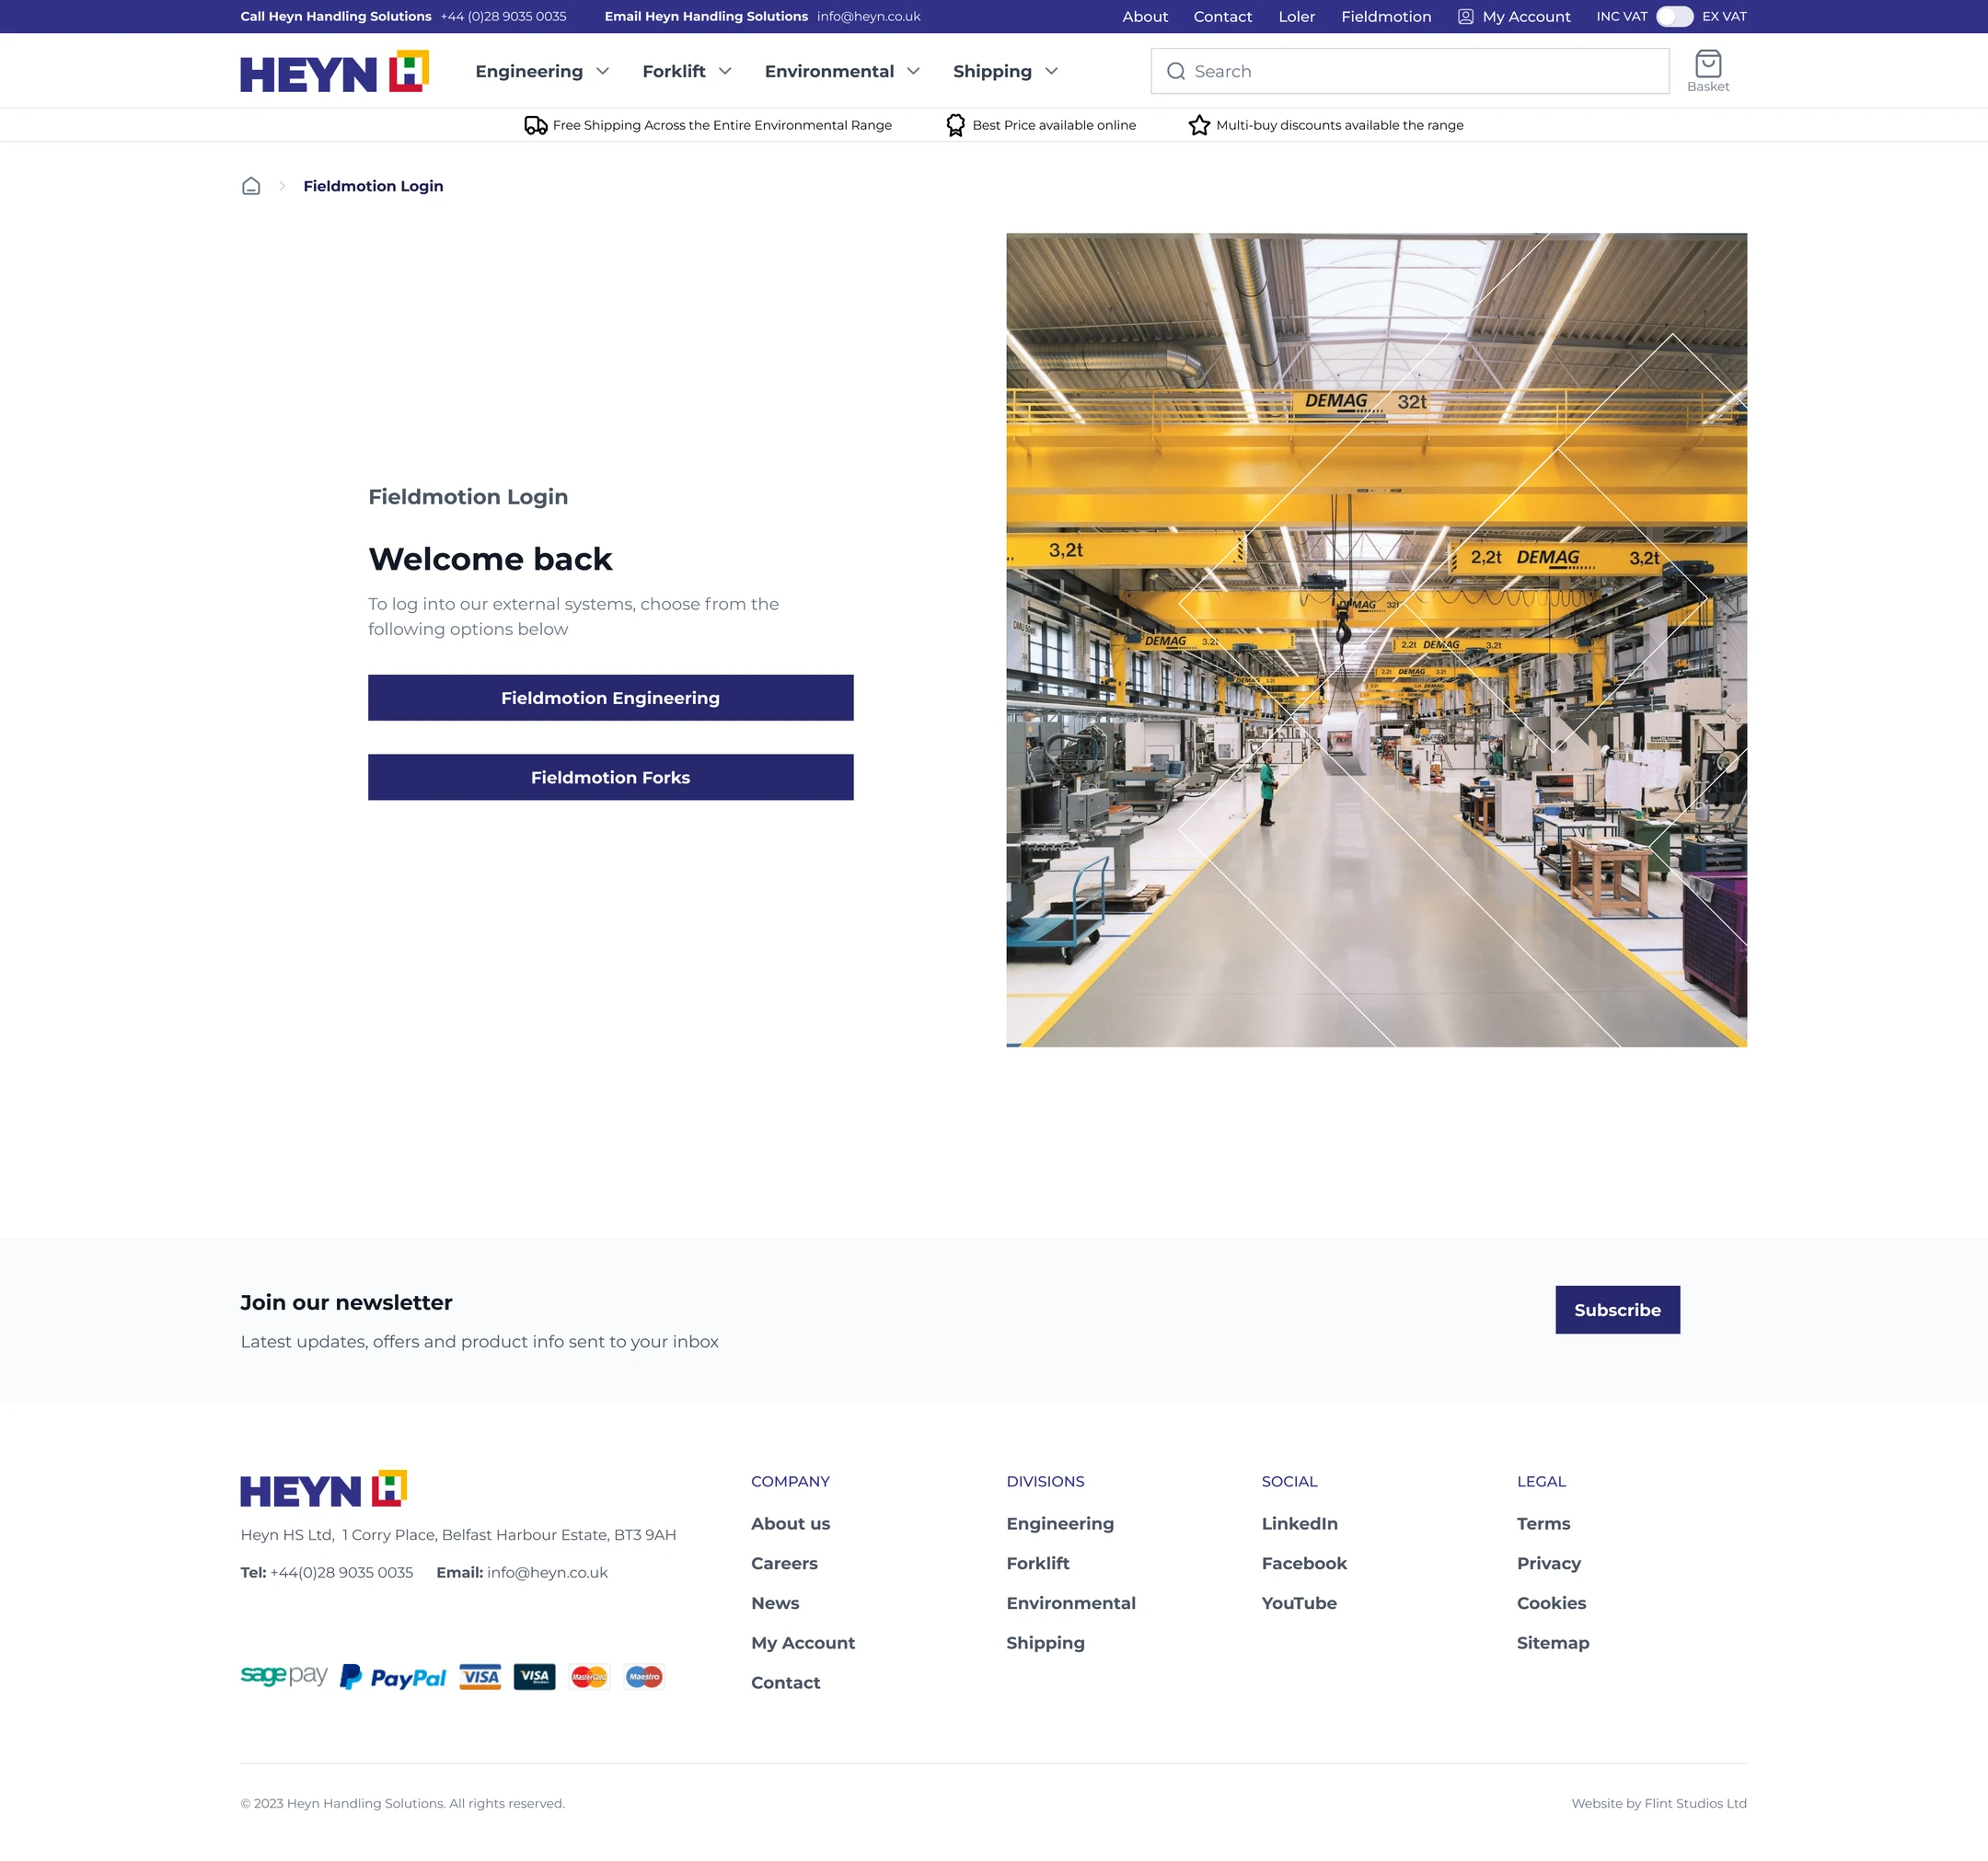This screenshot has width=1988, height=1861.
Task: Go to Contact in top bar
Action: tap(1222, 16)
